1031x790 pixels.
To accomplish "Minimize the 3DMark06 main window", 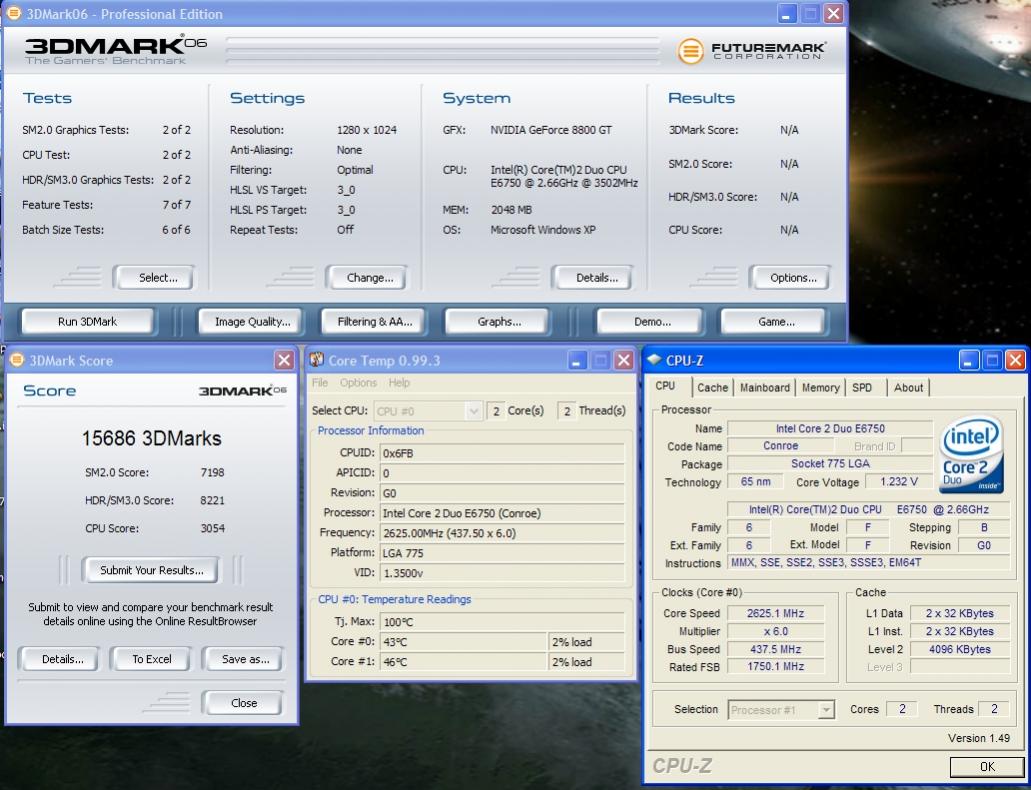I will pyautogui.click(x=787, y=13).
